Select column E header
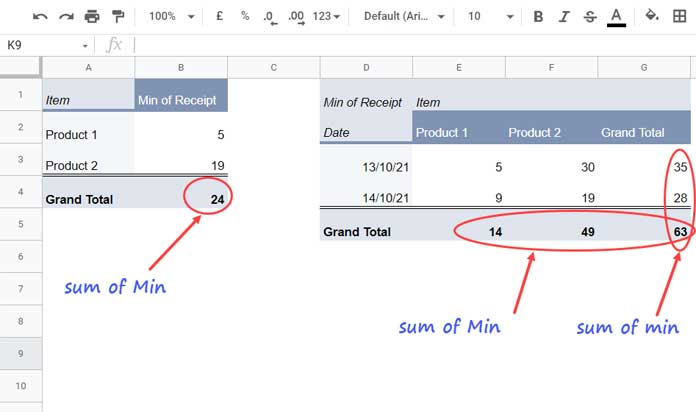Viewport: 696px width, 412px height. coord(459,67)
